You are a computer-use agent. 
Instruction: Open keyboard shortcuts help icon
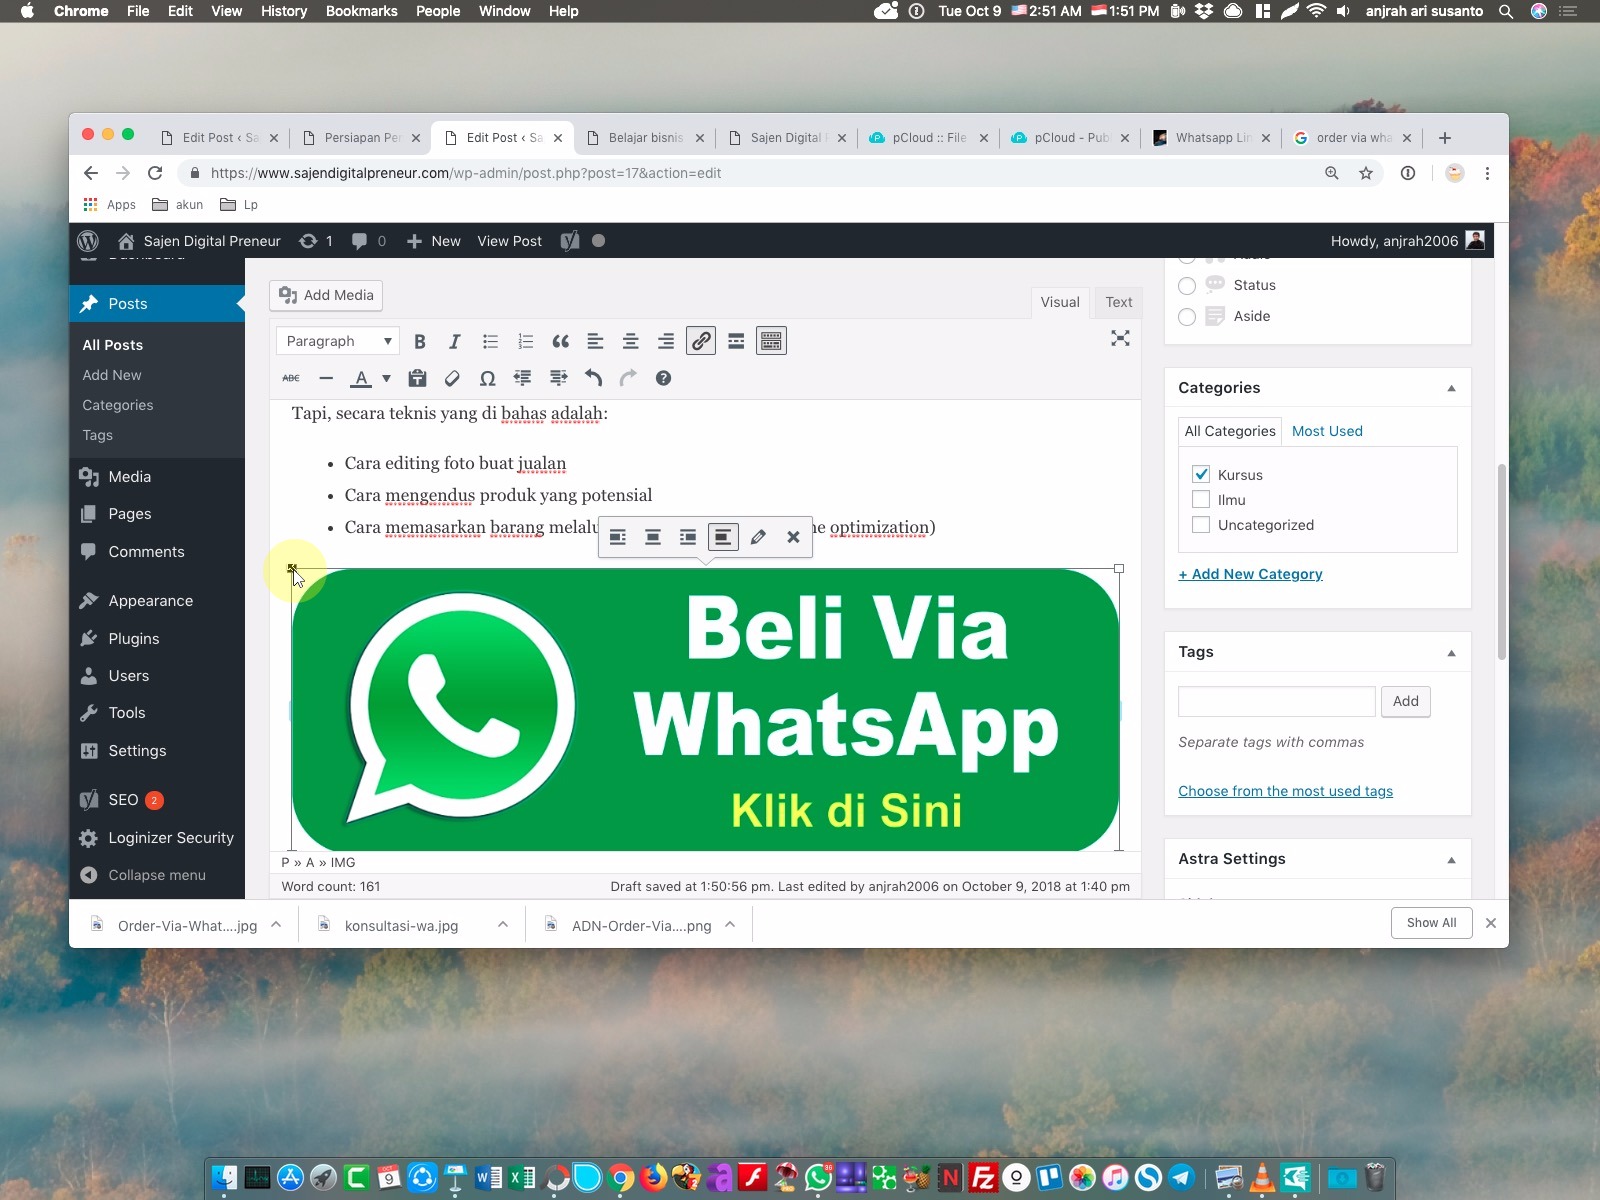click(663, 378)
